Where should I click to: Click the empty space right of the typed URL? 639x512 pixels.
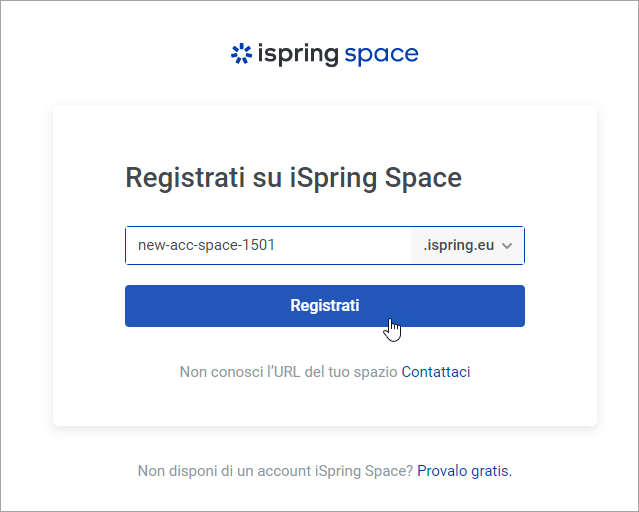coord(345,245)
